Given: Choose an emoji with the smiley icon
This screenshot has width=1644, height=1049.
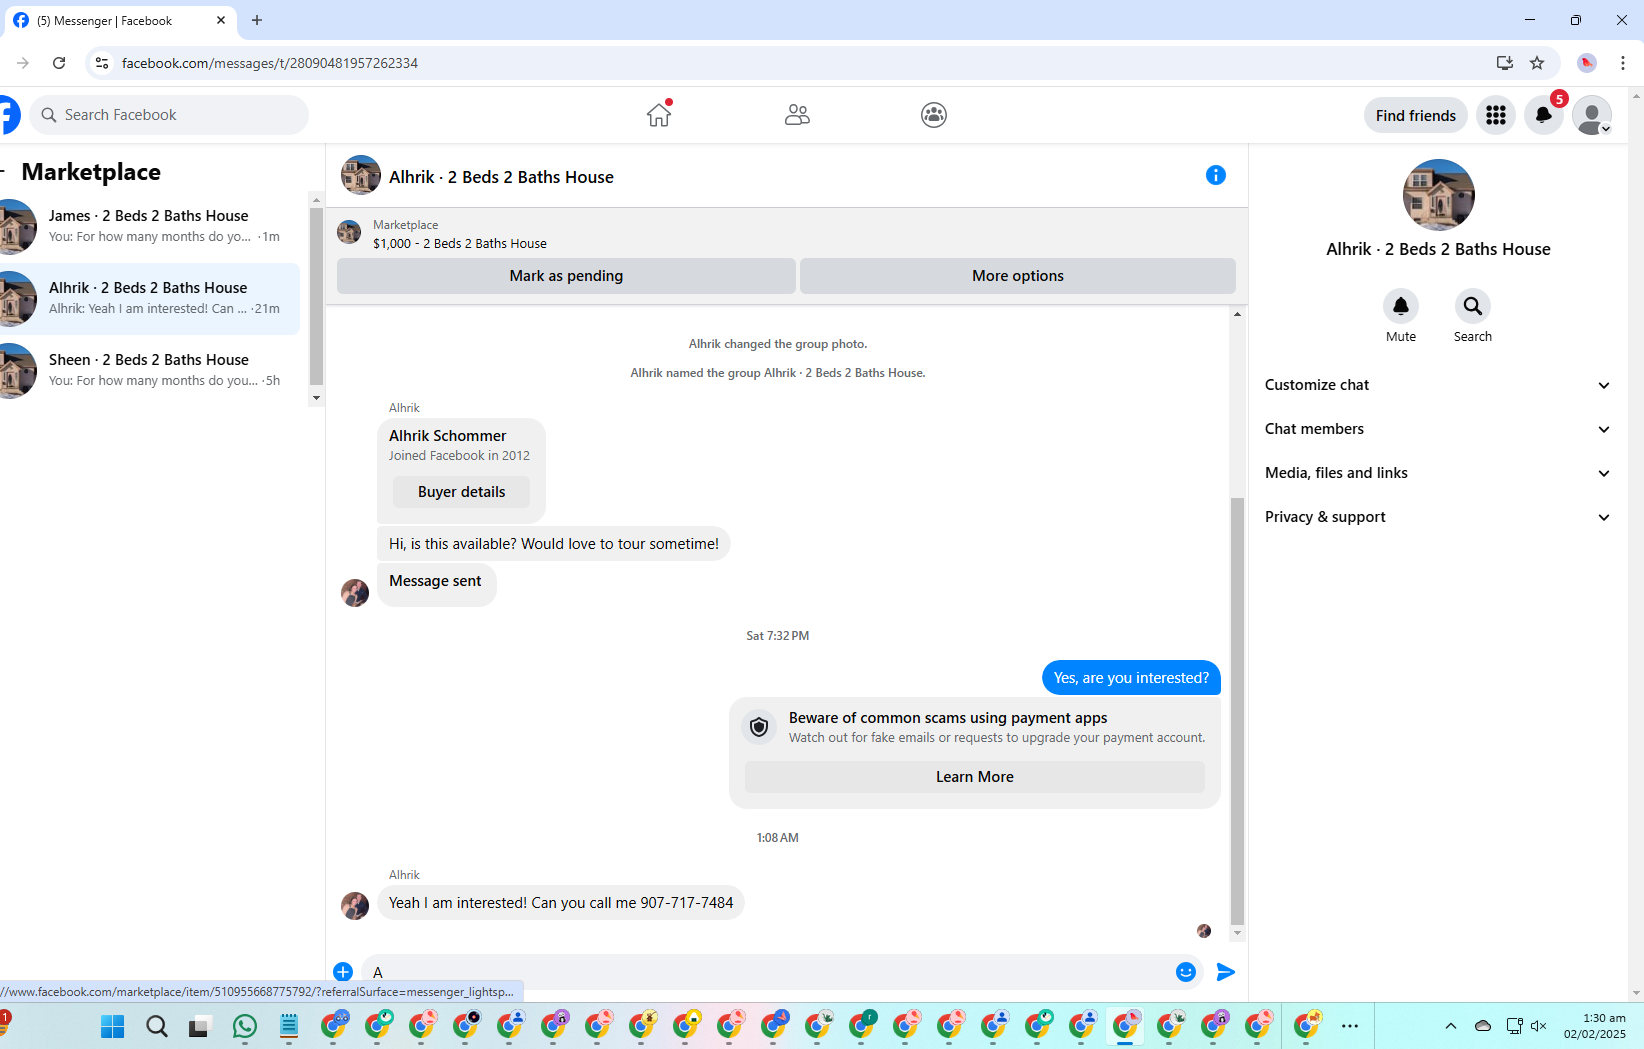Looking at the screenshot, I should point(1186,972).
